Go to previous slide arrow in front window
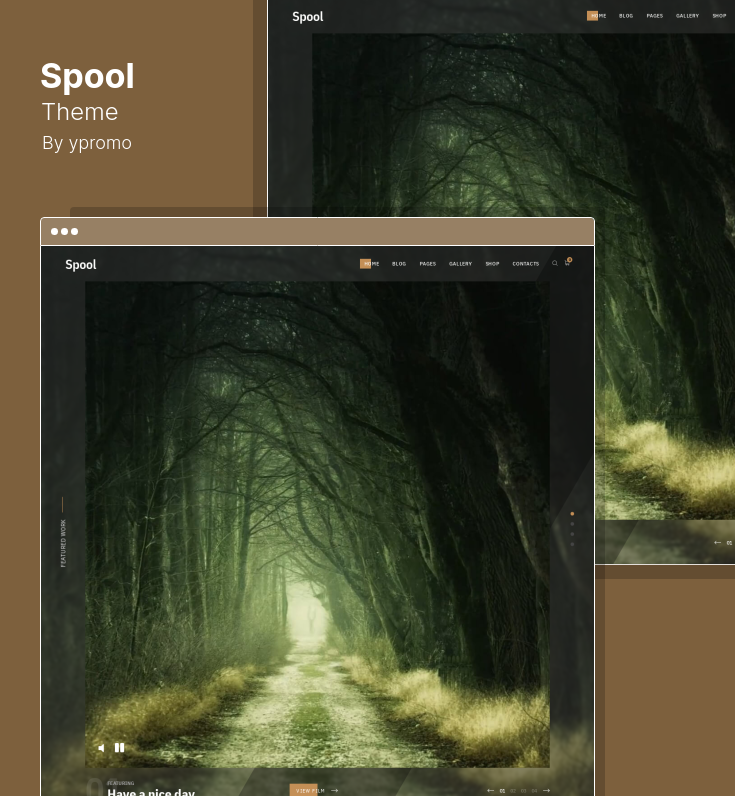 pos(490,790)
